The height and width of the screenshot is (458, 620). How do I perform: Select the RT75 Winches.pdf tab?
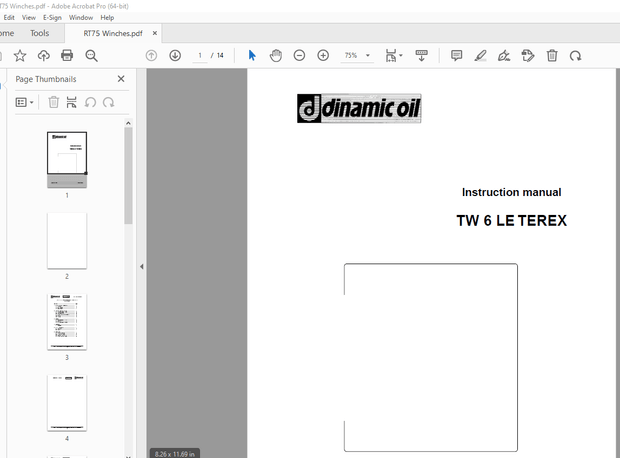pos(113,33)
